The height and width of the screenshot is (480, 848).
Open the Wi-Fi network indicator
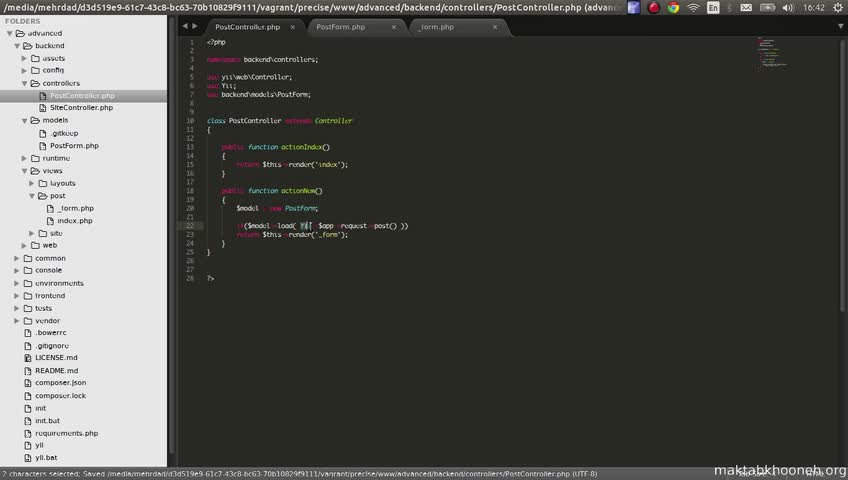tap(693, 8)
